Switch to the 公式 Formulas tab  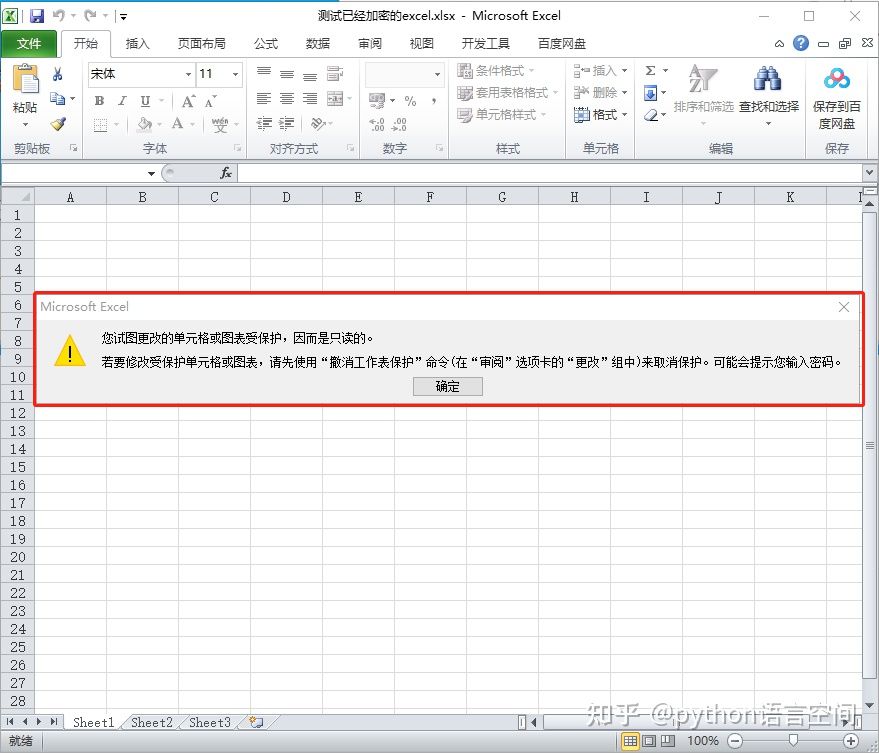coord(266,44)
